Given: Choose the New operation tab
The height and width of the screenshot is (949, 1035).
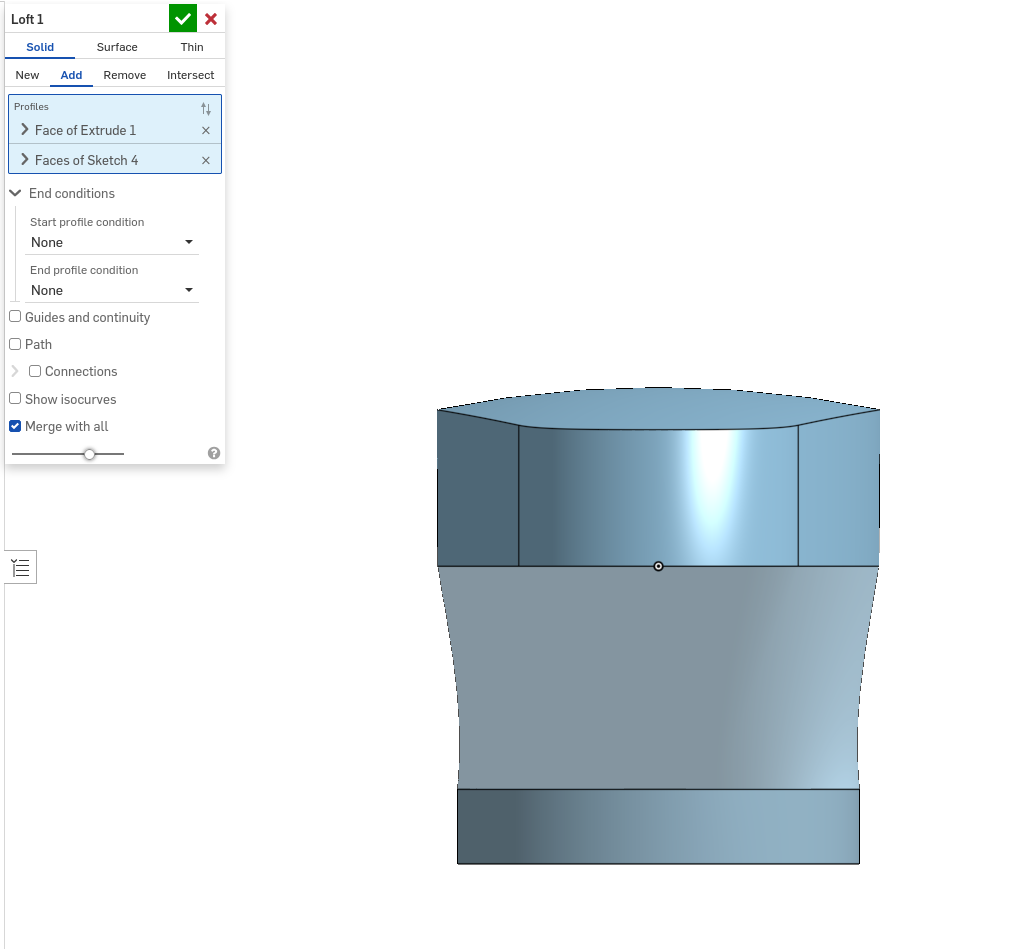Looking at the screenshot, I should [x=27, y=75].
